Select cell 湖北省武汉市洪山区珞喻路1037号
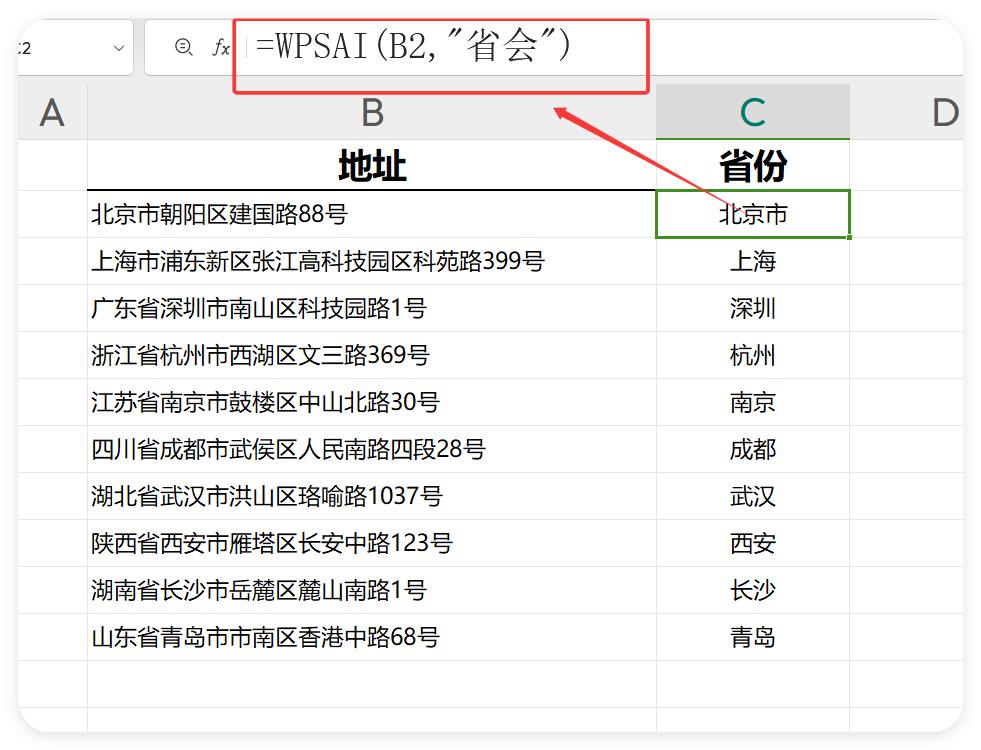 coord(372,496)
